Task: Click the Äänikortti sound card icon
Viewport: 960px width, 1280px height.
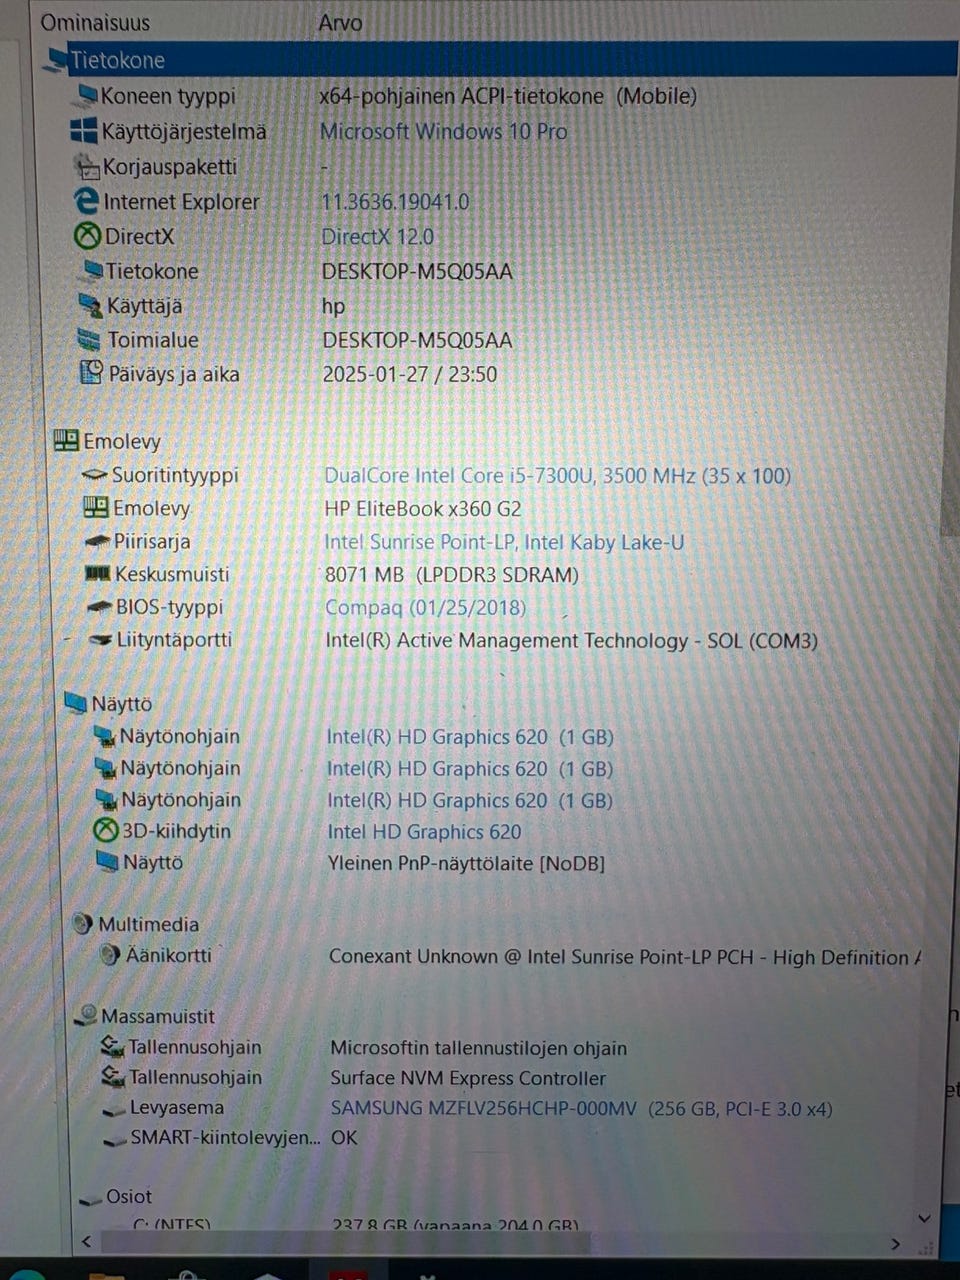Action: pyautogui.click(x=110, y=955)
